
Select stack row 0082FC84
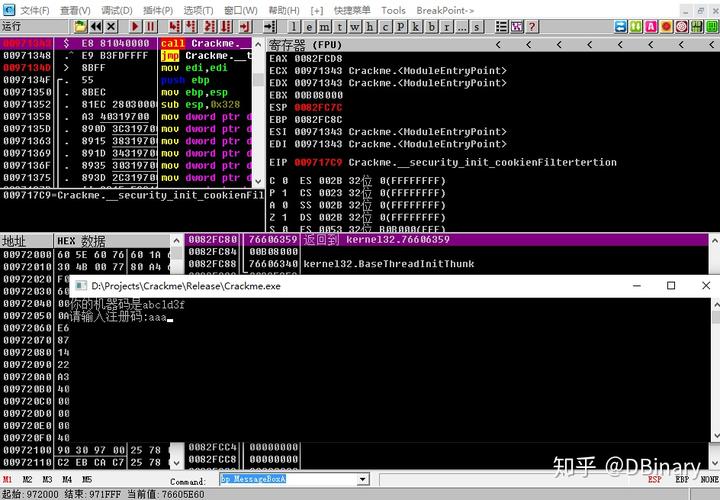[445, 252]
